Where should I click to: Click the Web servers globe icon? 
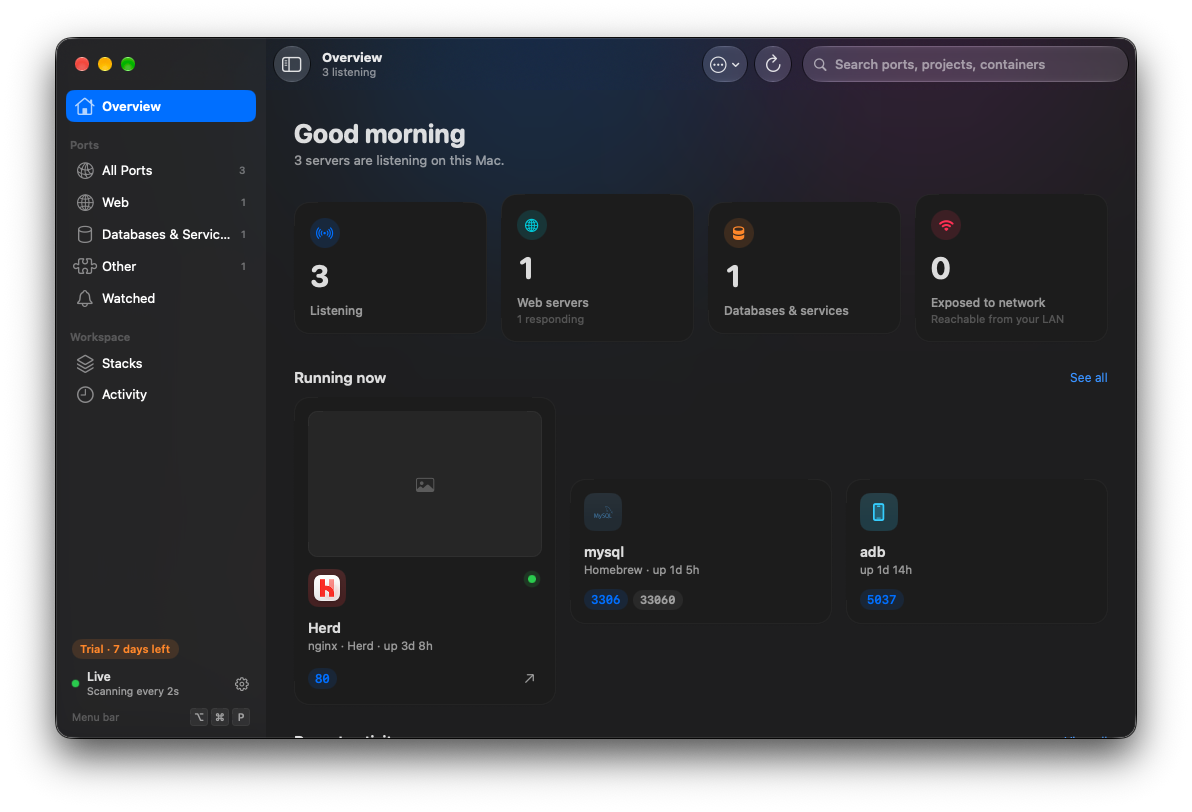pos(531,225)
